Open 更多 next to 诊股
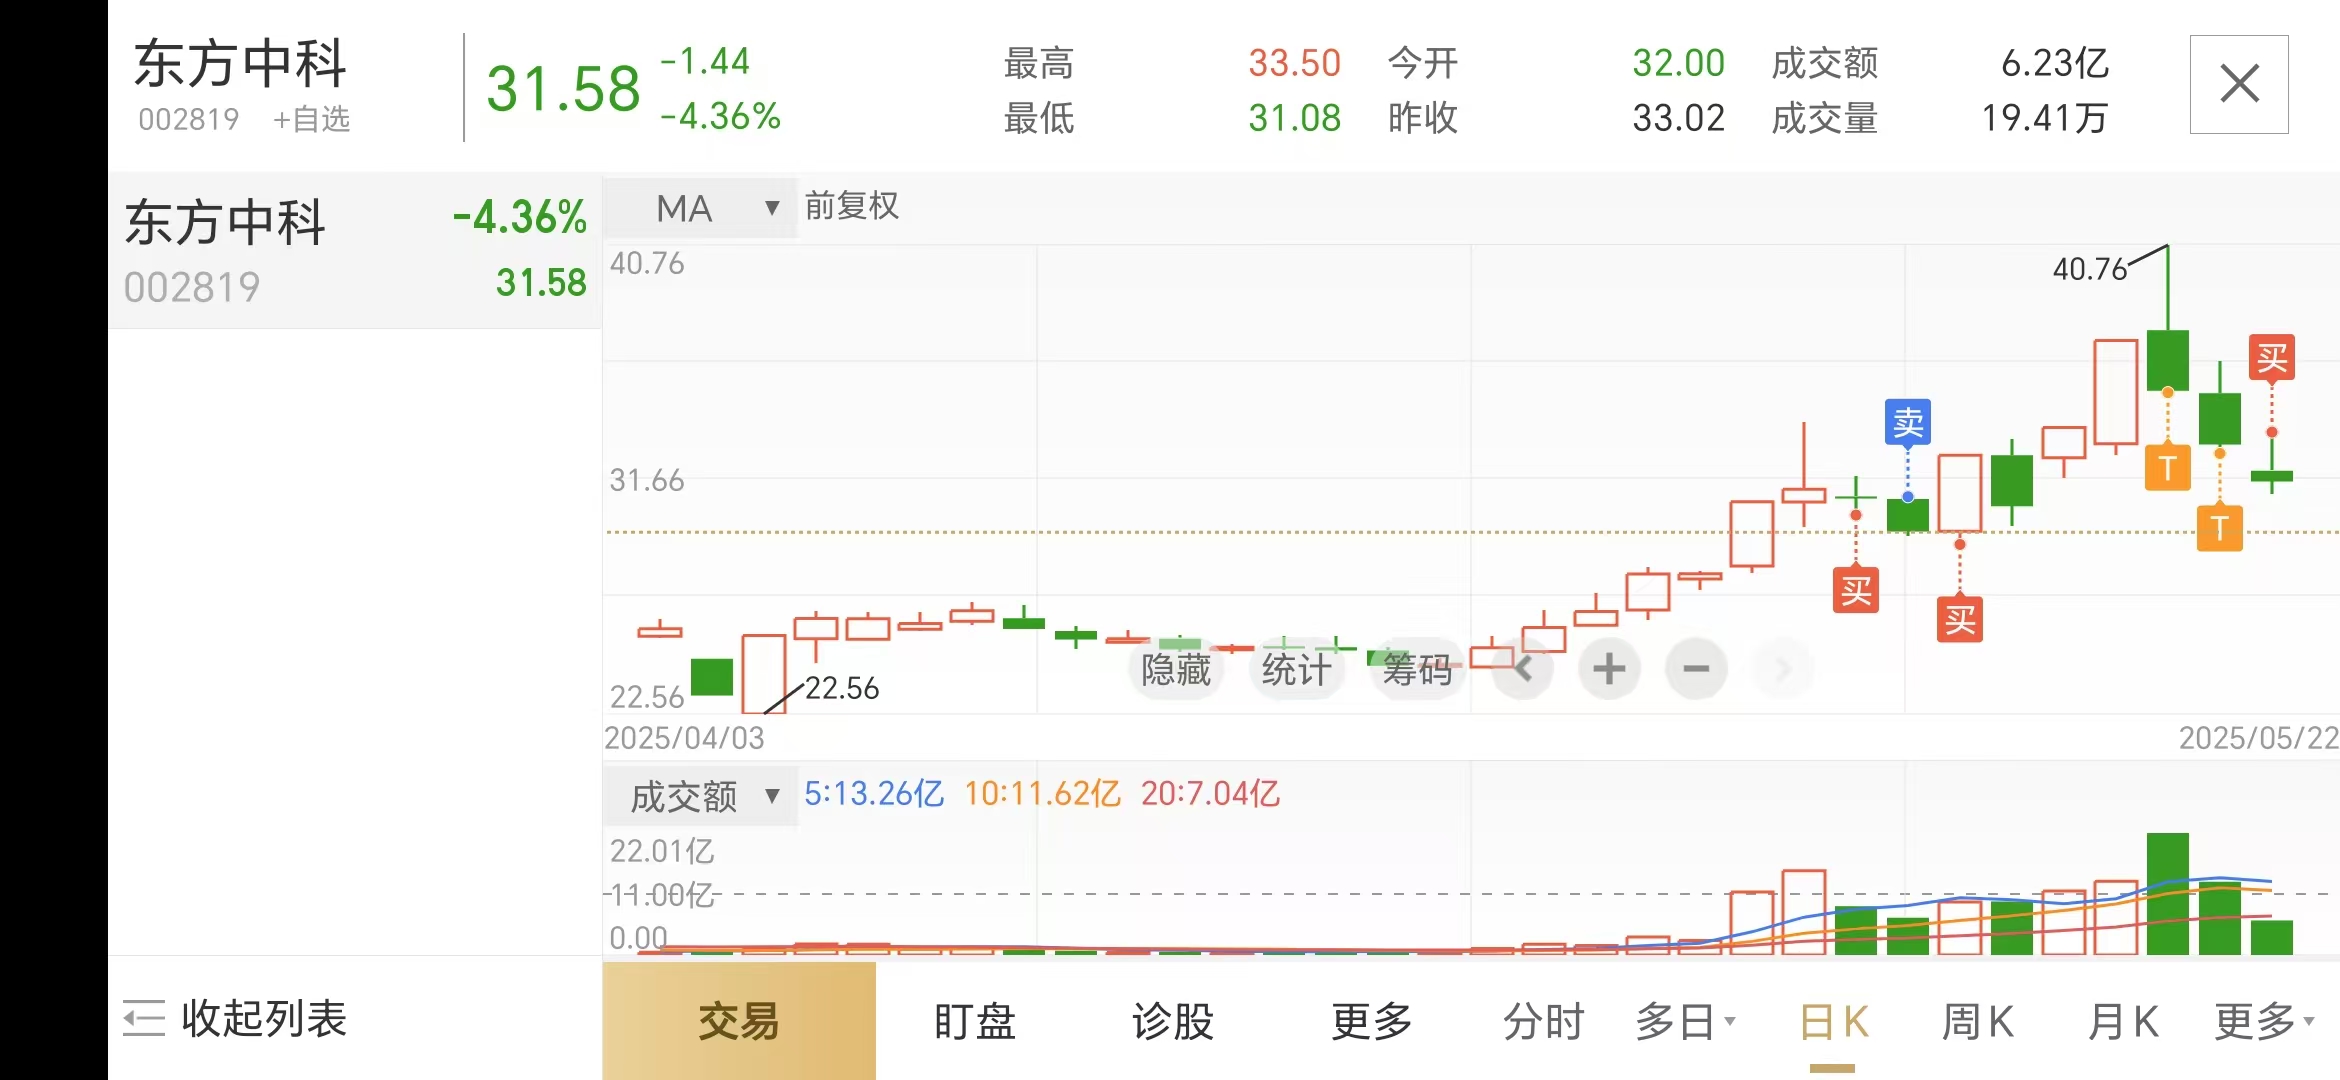 click(x=1372, y=1021)
